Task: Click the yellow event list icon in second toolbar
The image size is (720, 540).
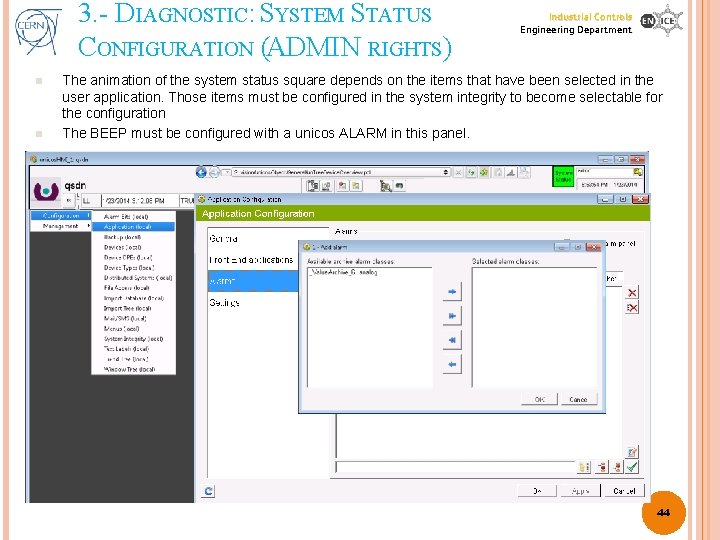Action: pos(356,186)
